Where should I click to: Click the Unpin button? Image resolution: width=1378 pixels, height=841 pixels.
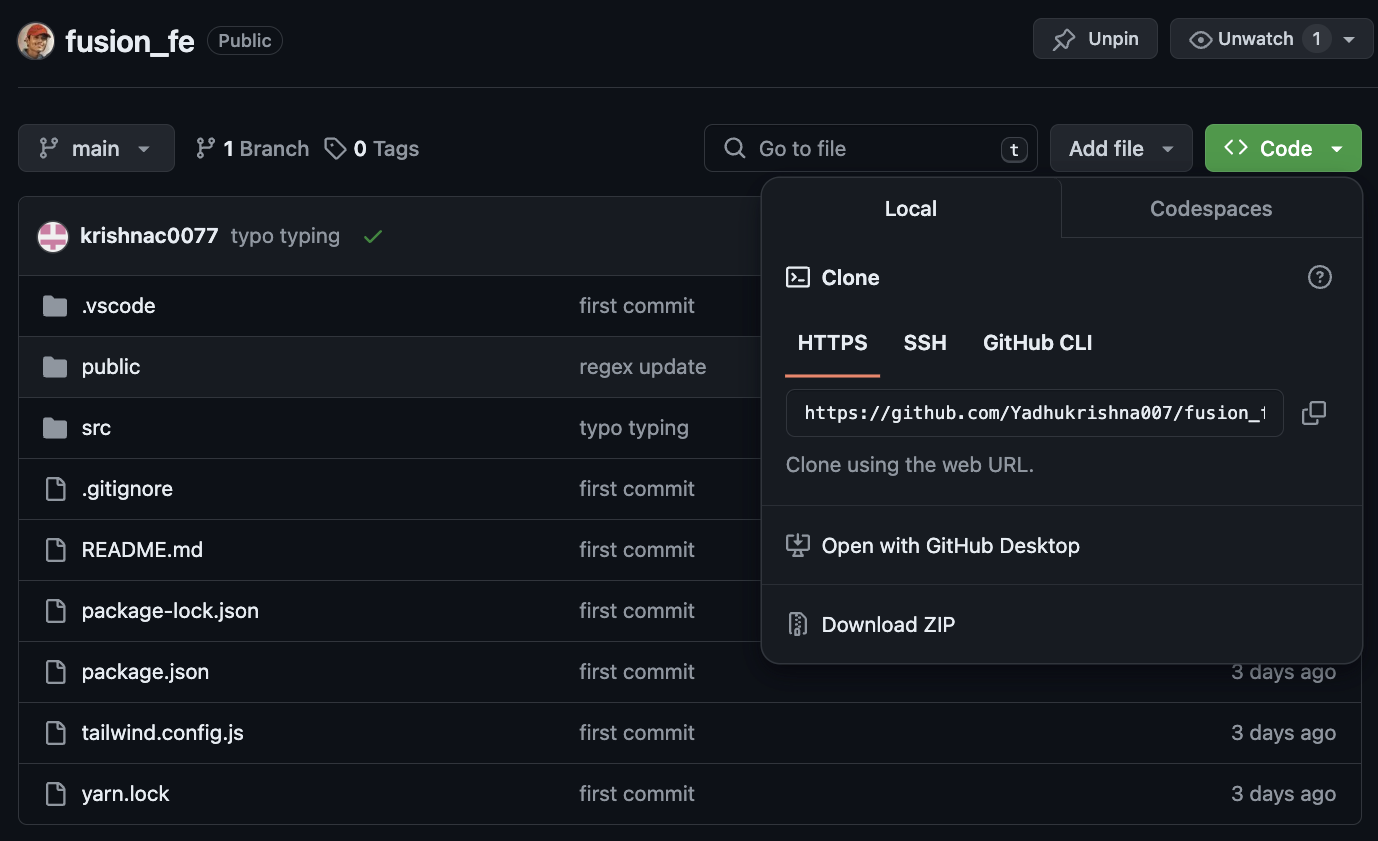[x=1095, y=39]
